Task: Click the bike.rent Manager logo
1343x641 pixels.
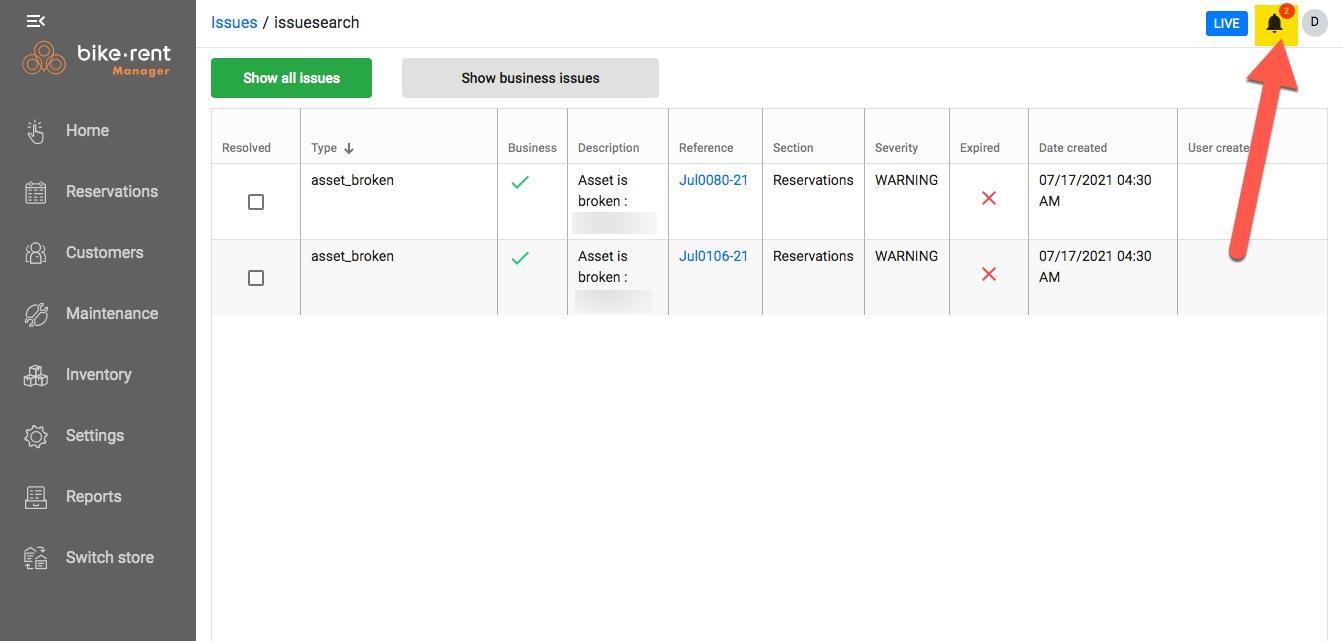Action: coord(96,59)
